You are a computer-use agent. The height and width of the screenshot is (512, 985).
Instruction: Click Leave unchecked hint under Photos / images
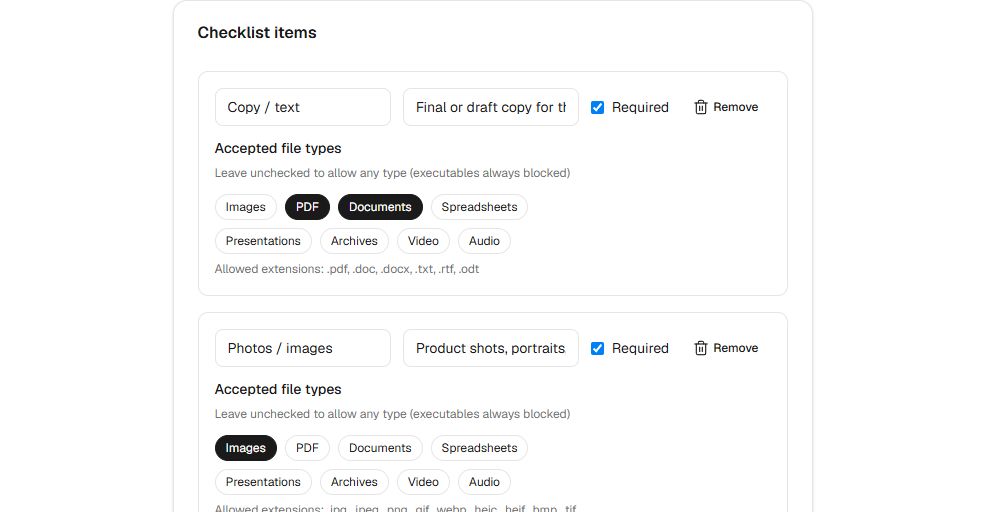393,414
